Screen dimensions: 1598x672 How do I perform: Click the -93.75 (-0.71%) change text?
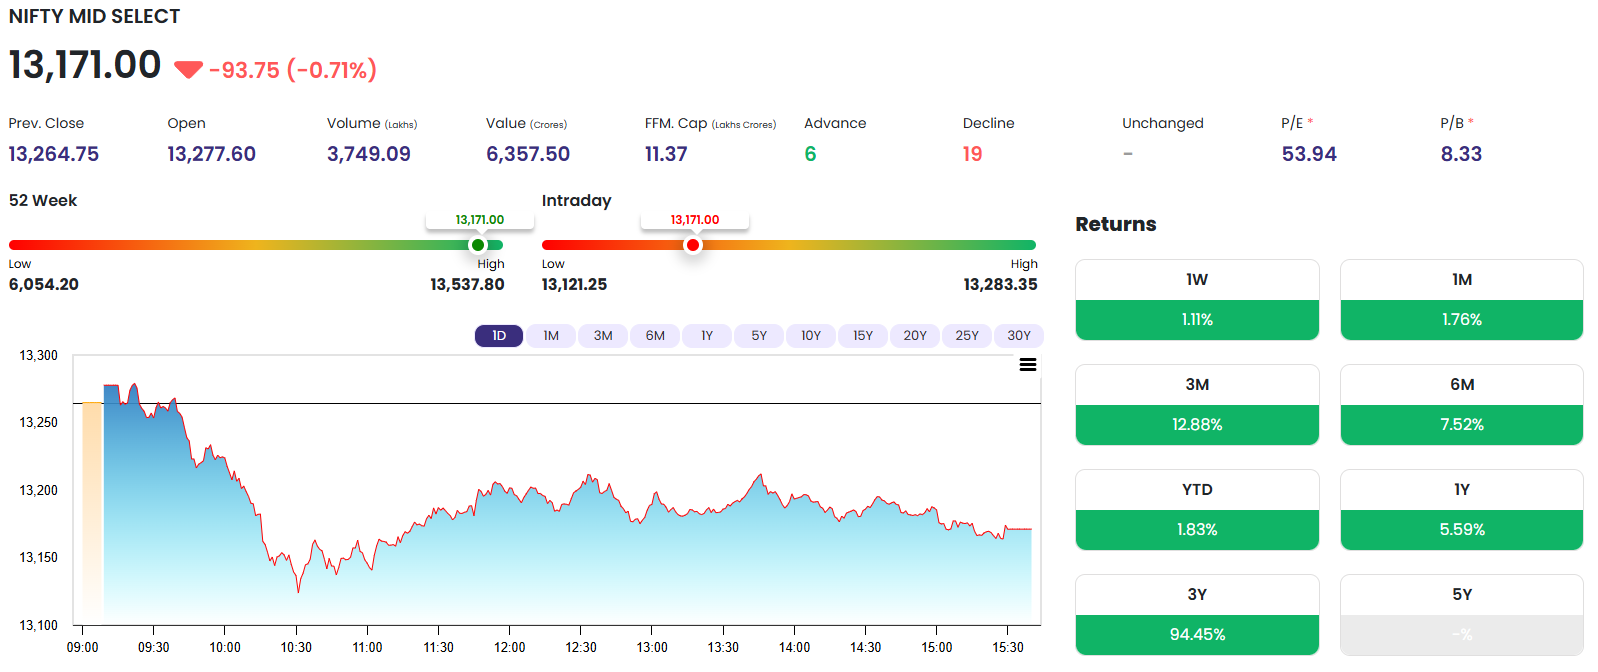coord(293,70)
